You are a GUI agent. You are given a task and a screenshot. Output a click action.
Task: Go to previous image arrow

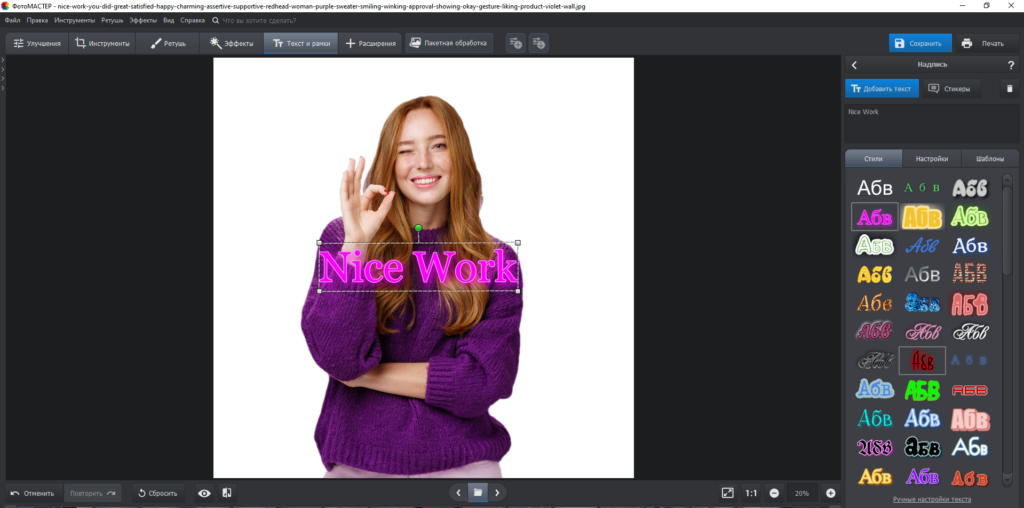click(458, 492)
